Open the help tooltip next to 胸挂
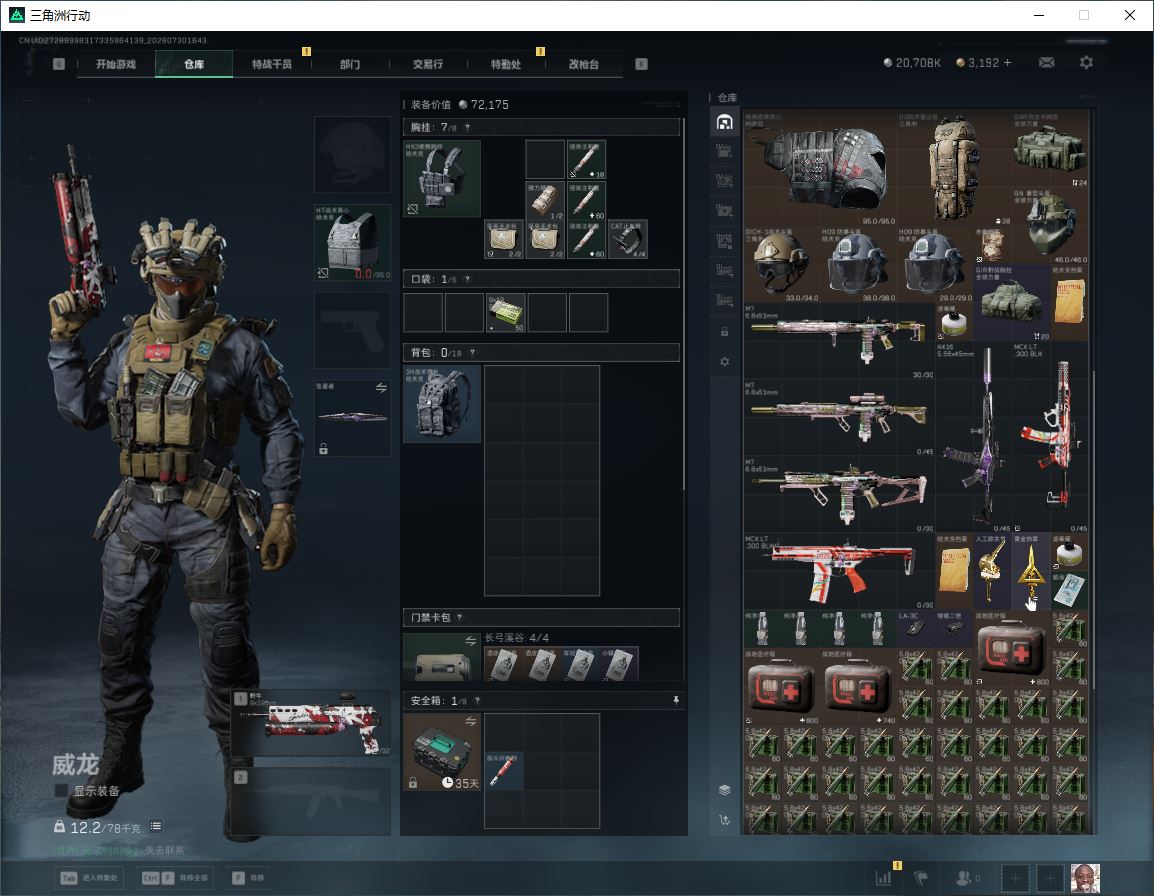The image size is (1154, 896). click(x=467, y=127)
